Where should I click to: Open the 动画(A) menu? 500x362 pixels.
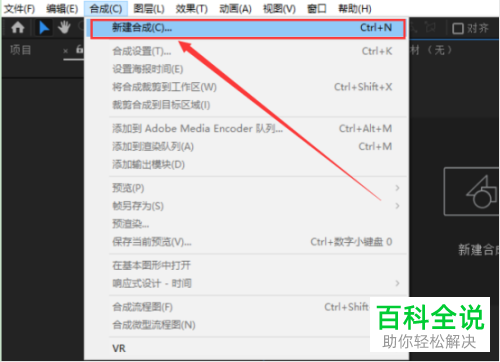[235, 9]
